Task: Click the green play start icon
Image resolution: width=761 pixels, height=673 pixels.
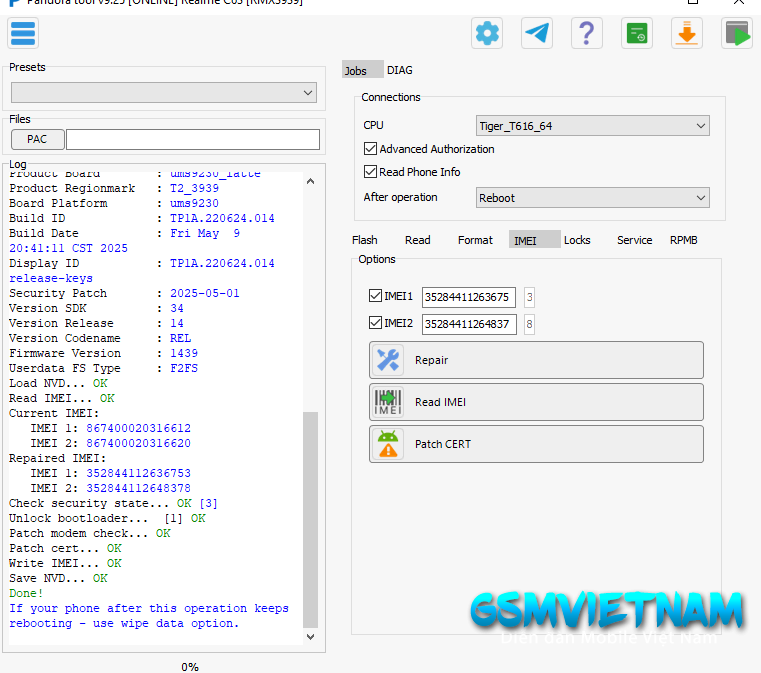Action: [x=737, y=33]
